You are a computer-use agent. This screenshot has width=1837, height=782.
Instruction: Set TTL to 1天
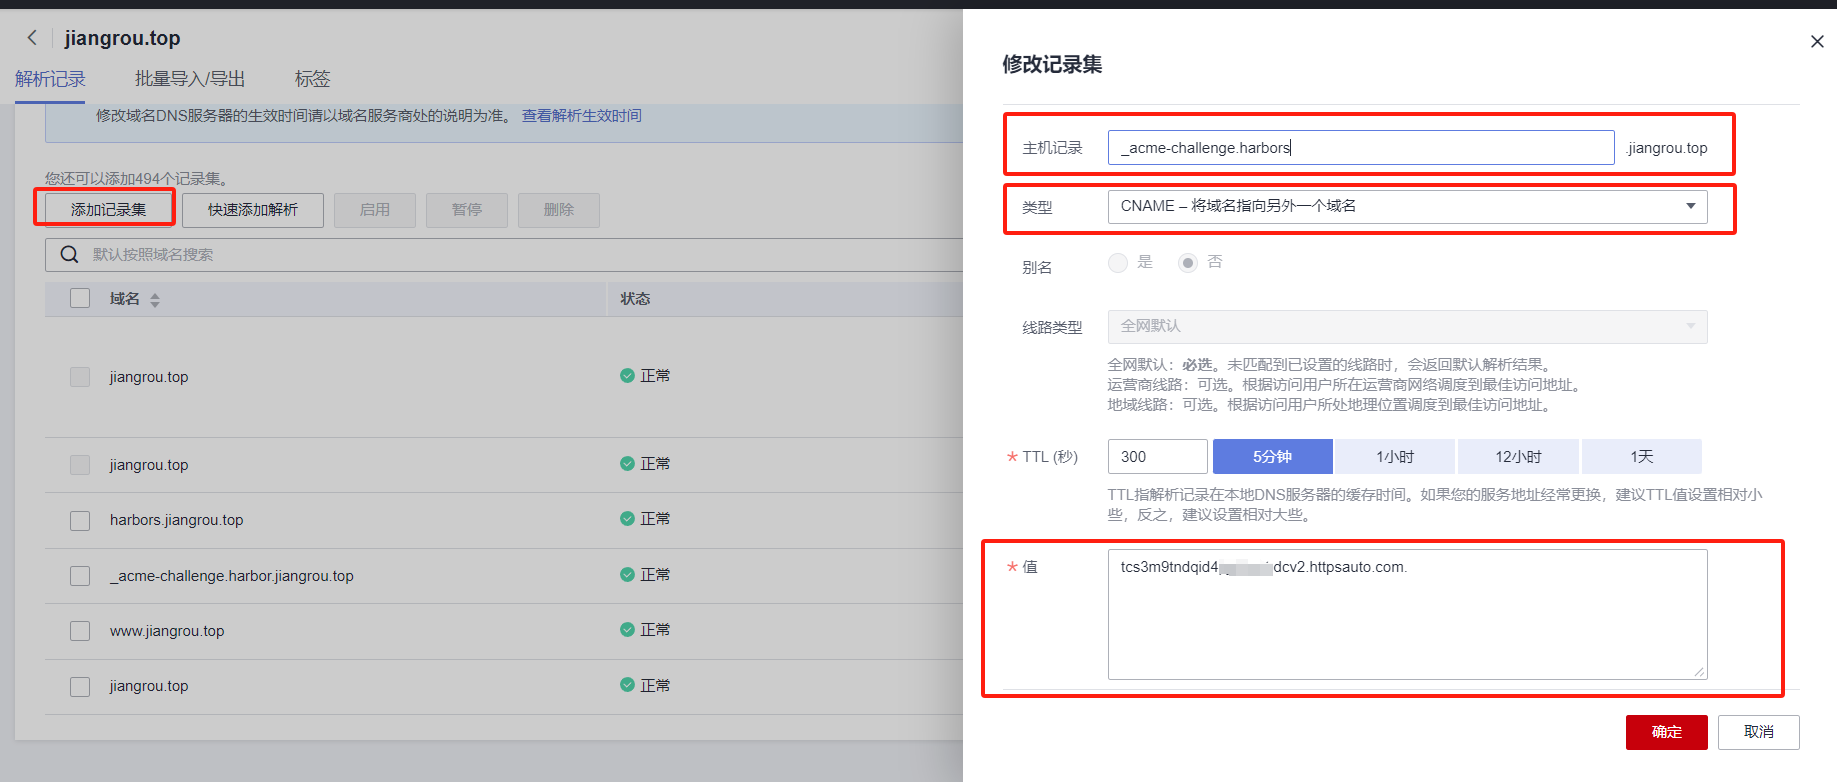[1641, 456]
